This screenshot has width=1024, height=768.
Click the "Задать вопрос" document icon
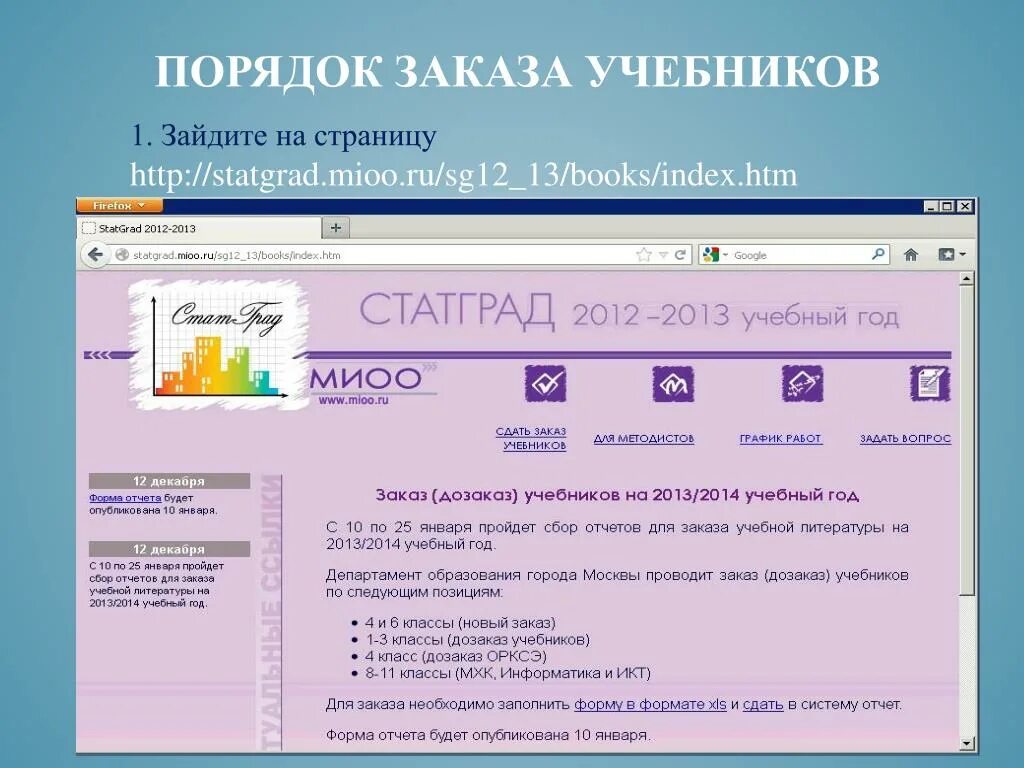pyautogui.click(x=929, y=383)
